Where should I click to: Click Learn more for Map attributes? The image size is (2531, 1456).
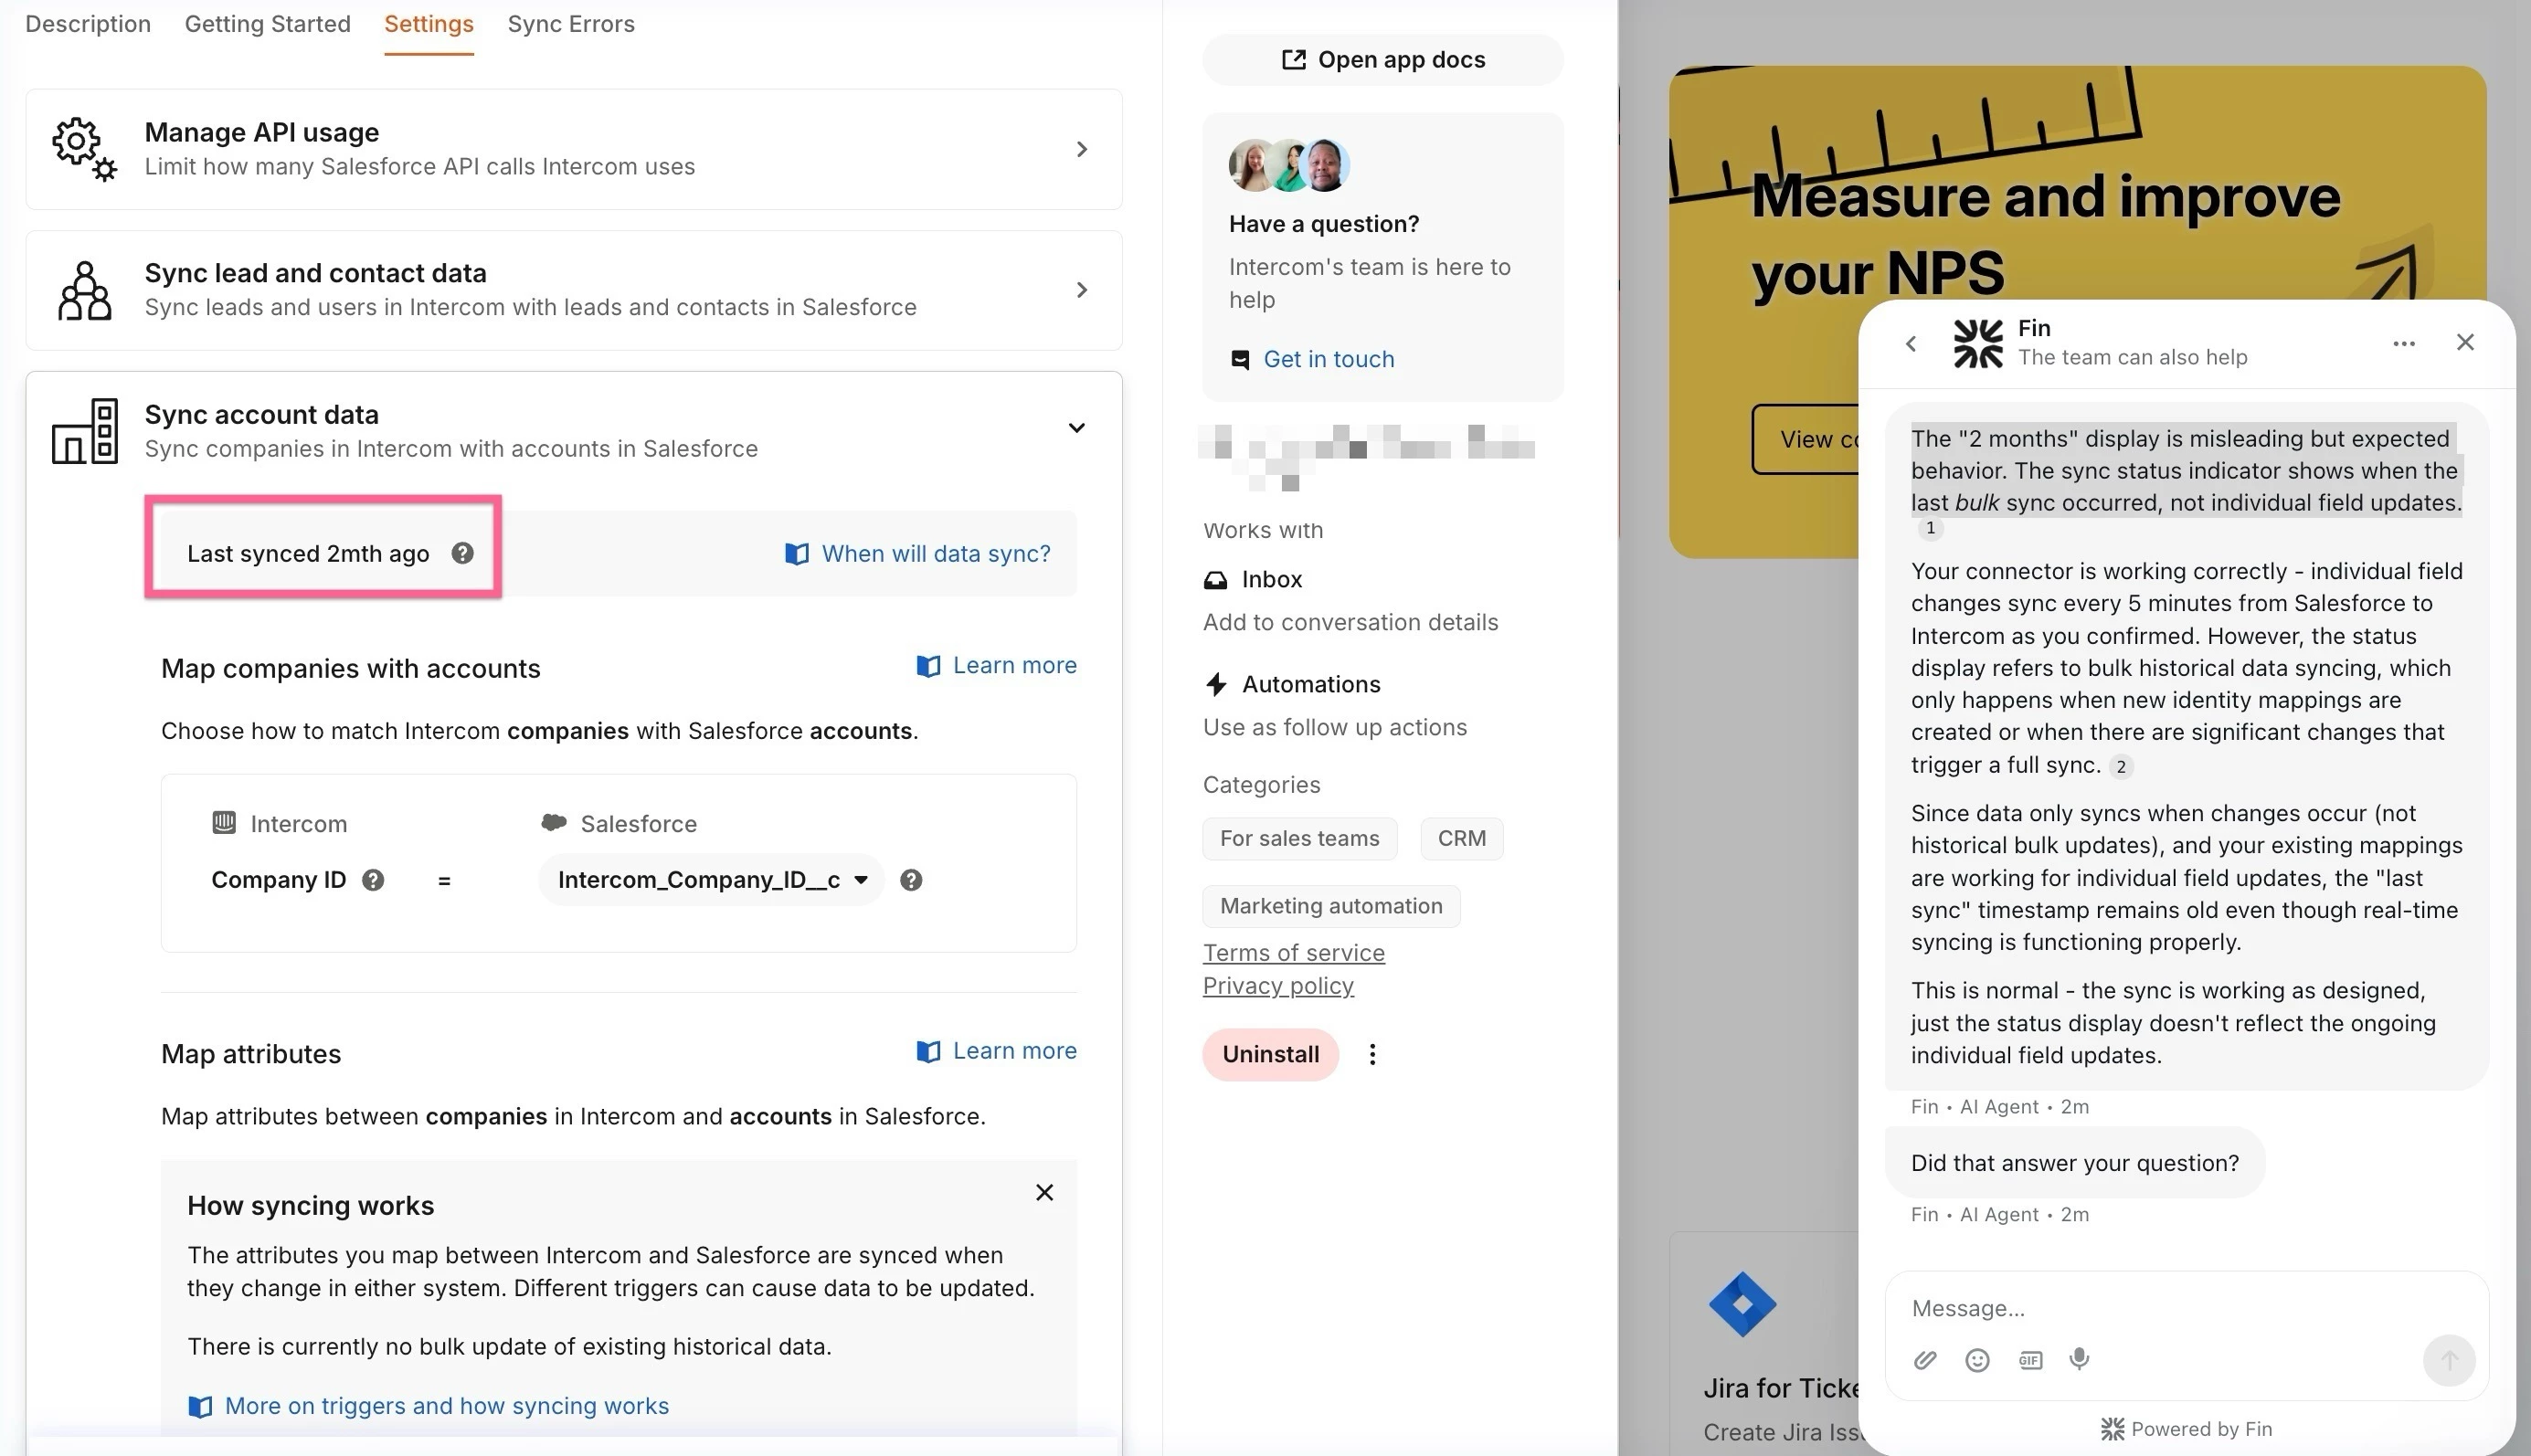pyautogui.click(x=997, y=1051)
